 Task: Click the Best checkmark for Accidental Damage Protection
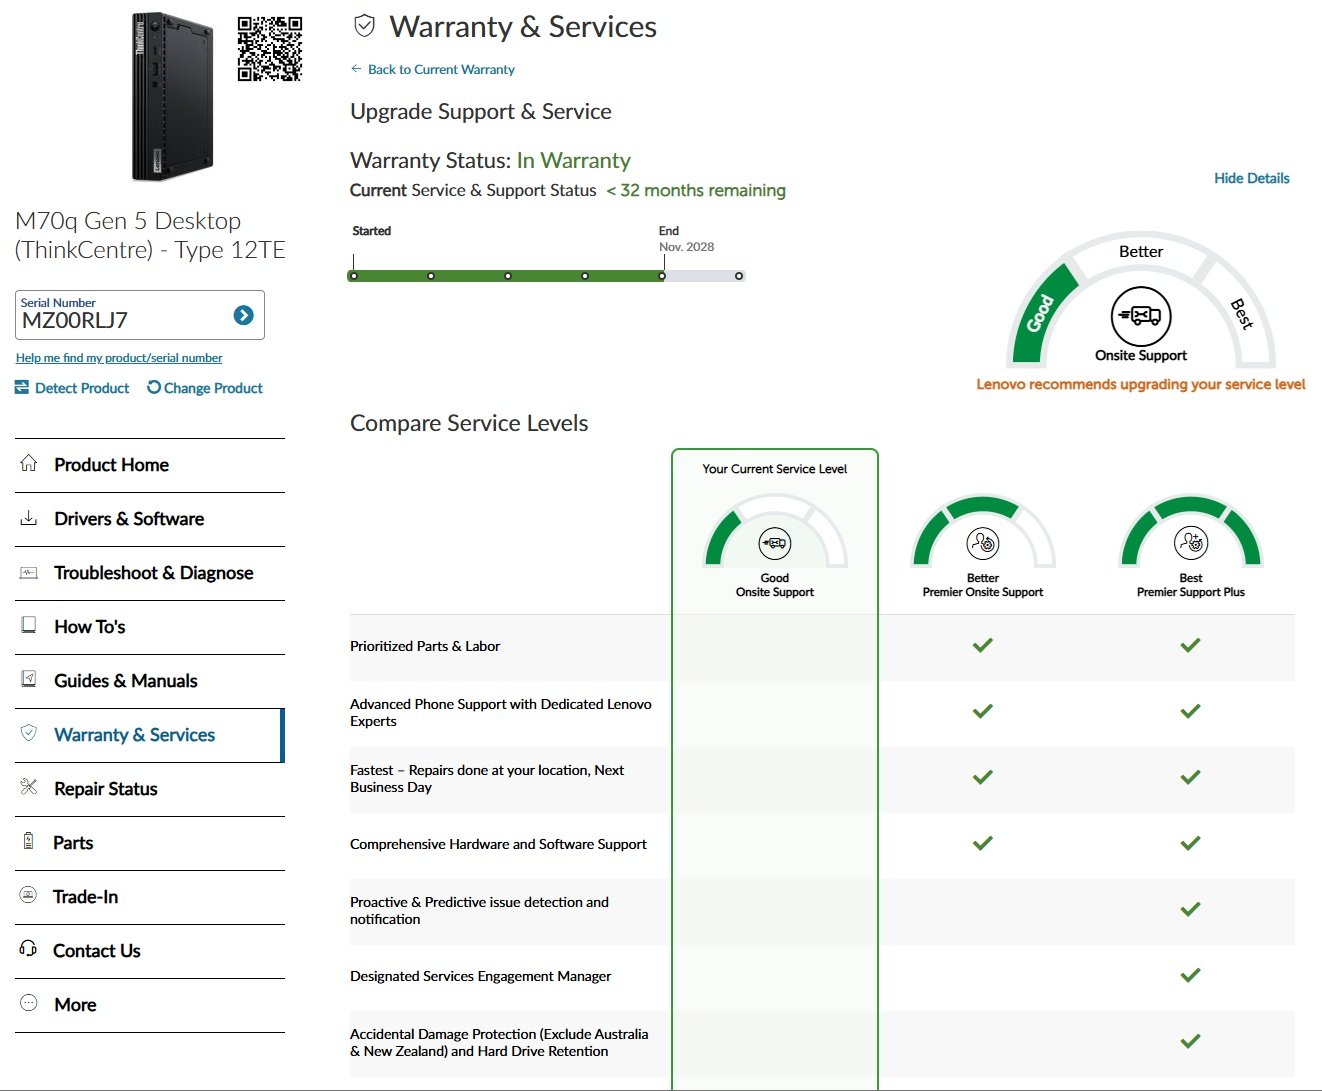(x=1190, y=1041)
